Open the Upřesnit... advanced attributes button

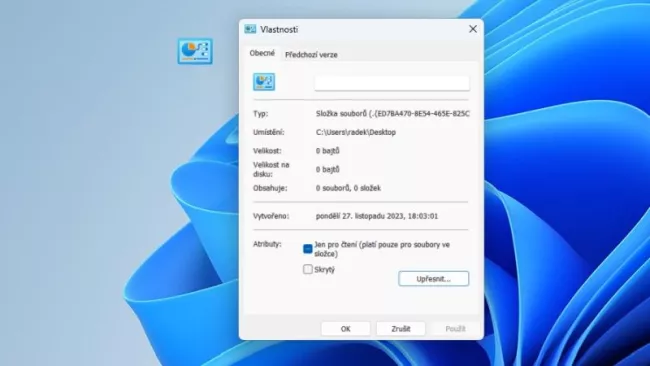434,279
